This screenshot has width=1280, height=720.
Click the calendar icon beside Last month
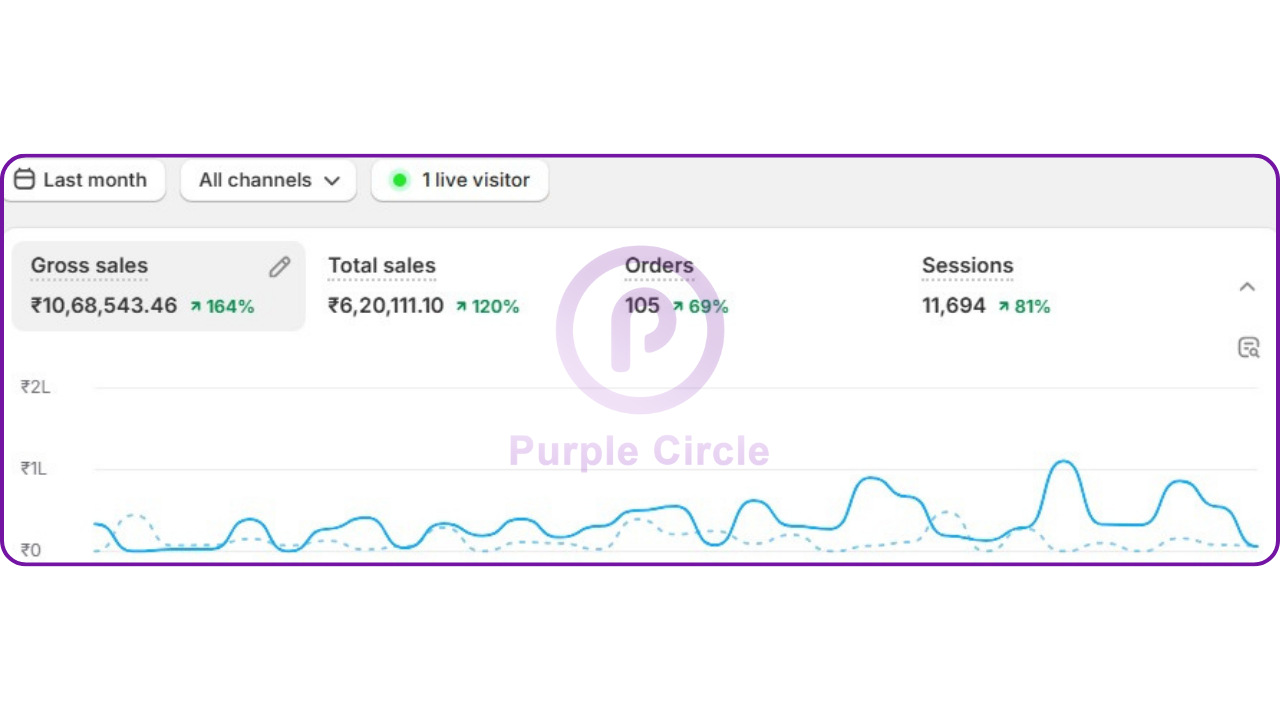[25, 180]
